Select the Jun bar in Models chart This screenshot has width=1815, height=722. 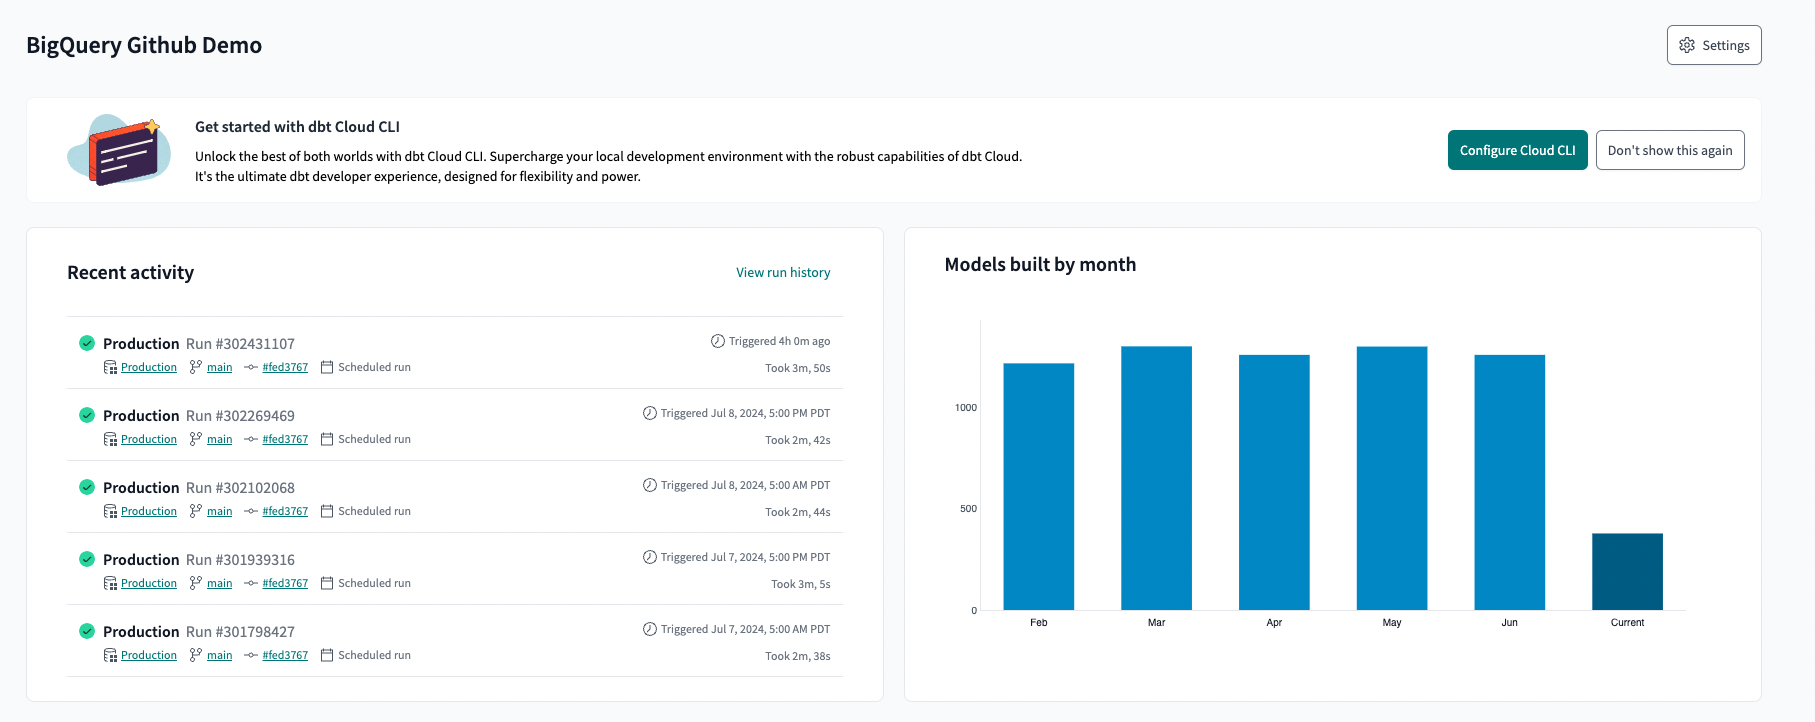pos(1509,482)
